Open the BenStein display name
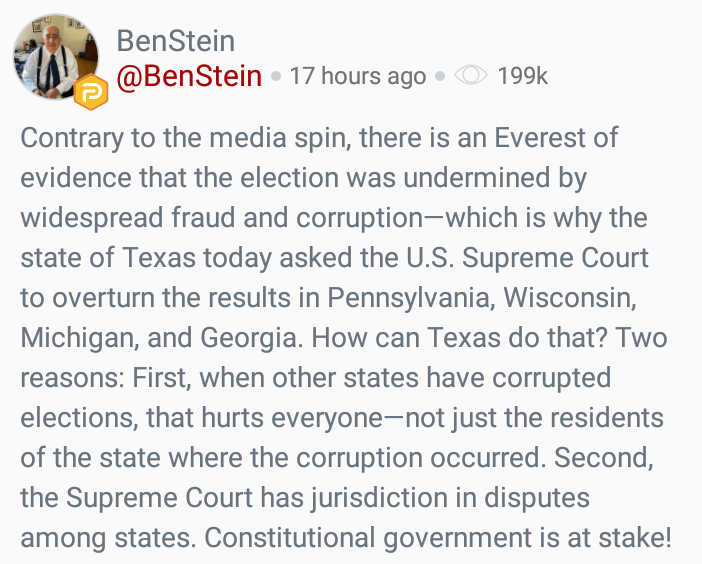Image resolution: width=702 pixels, height=564 pixels. point(175,41)
